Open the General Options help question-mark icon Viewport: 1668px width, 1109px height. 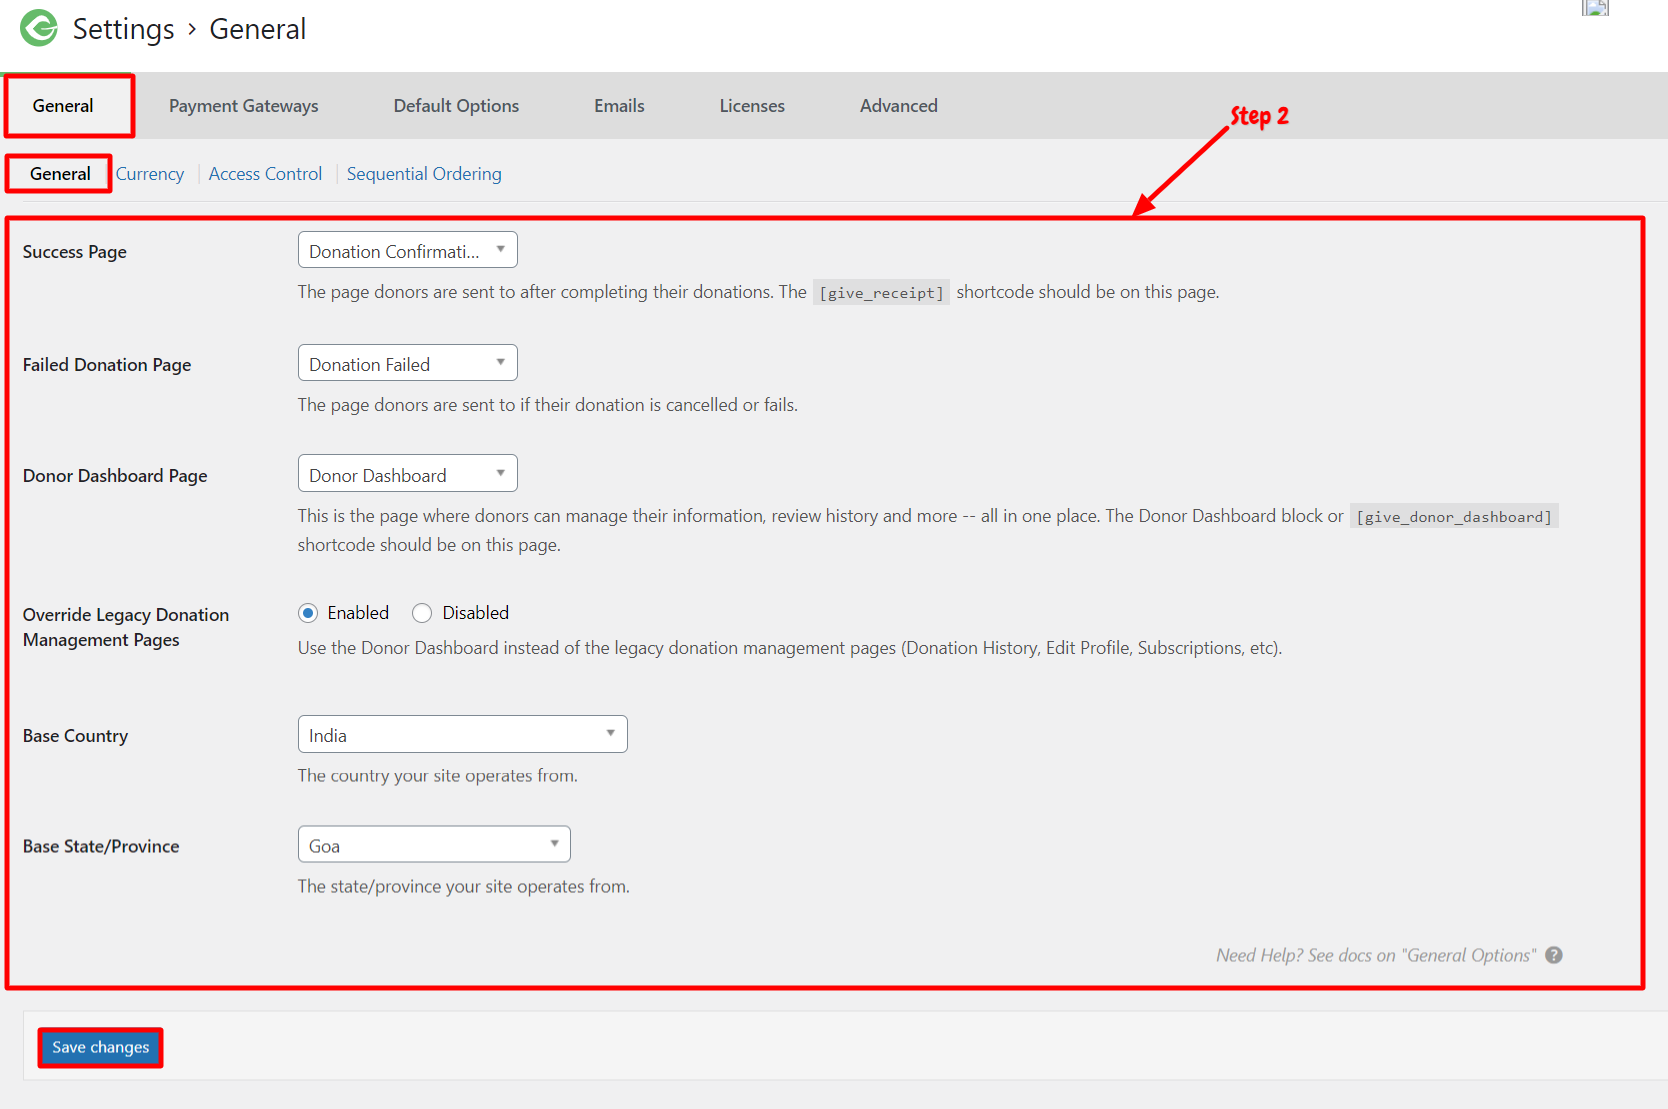click(1554, 955)
